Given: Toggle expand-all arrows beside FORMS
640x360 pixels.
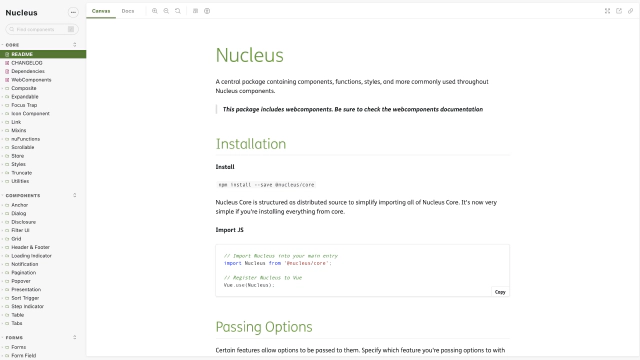Looking at the screenshot, I should coord(75,337).
